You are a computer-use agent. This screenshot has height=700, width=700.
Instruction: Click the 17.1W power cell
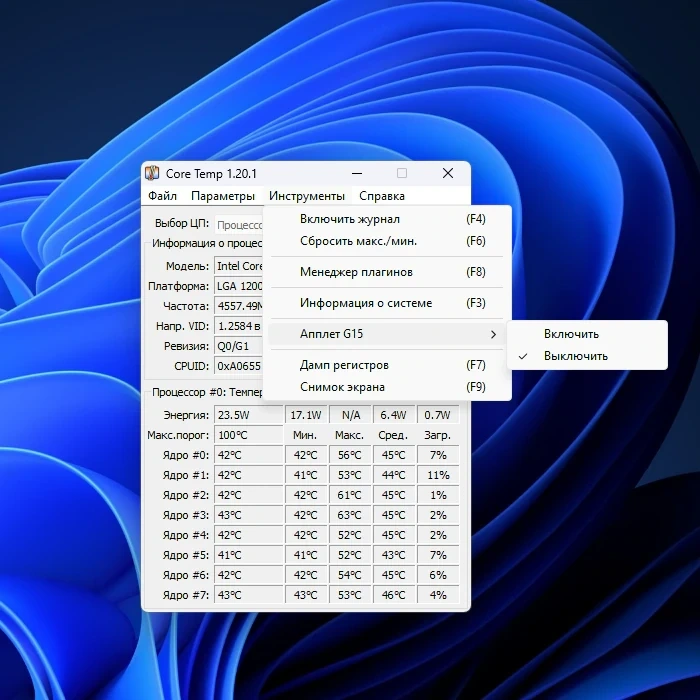(x=306, y=415)
